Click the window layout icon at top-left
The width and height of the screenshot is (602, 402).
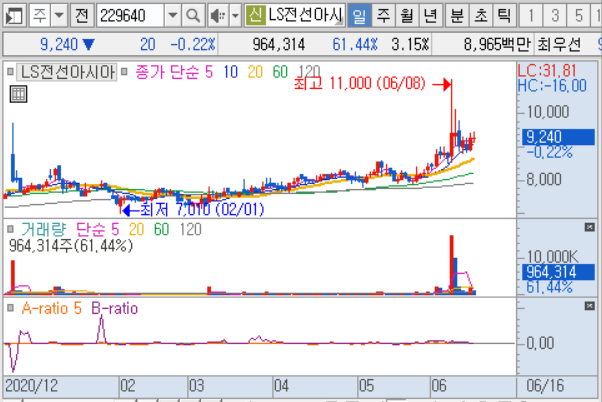[14, 16]
